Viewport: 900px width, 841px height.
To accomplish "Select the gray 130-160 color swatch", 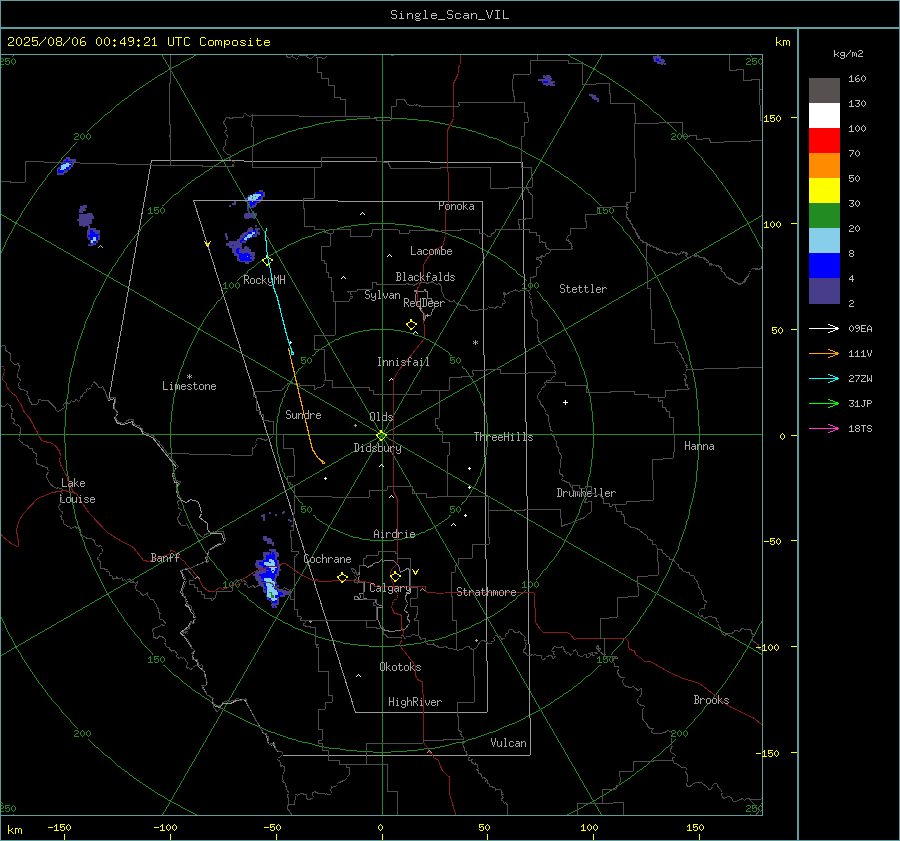I will pyautogui.click(x=824, y=91).
